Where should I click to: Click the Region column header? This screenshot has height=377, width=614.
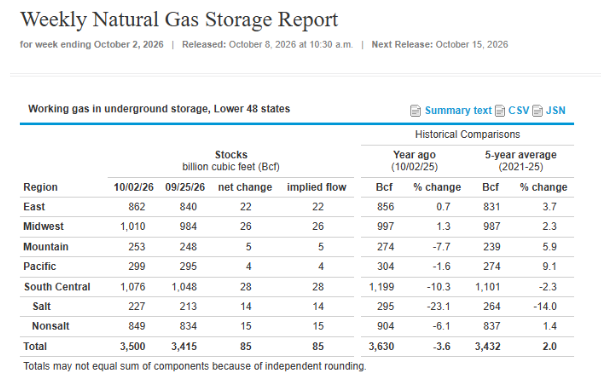point(40,187)
